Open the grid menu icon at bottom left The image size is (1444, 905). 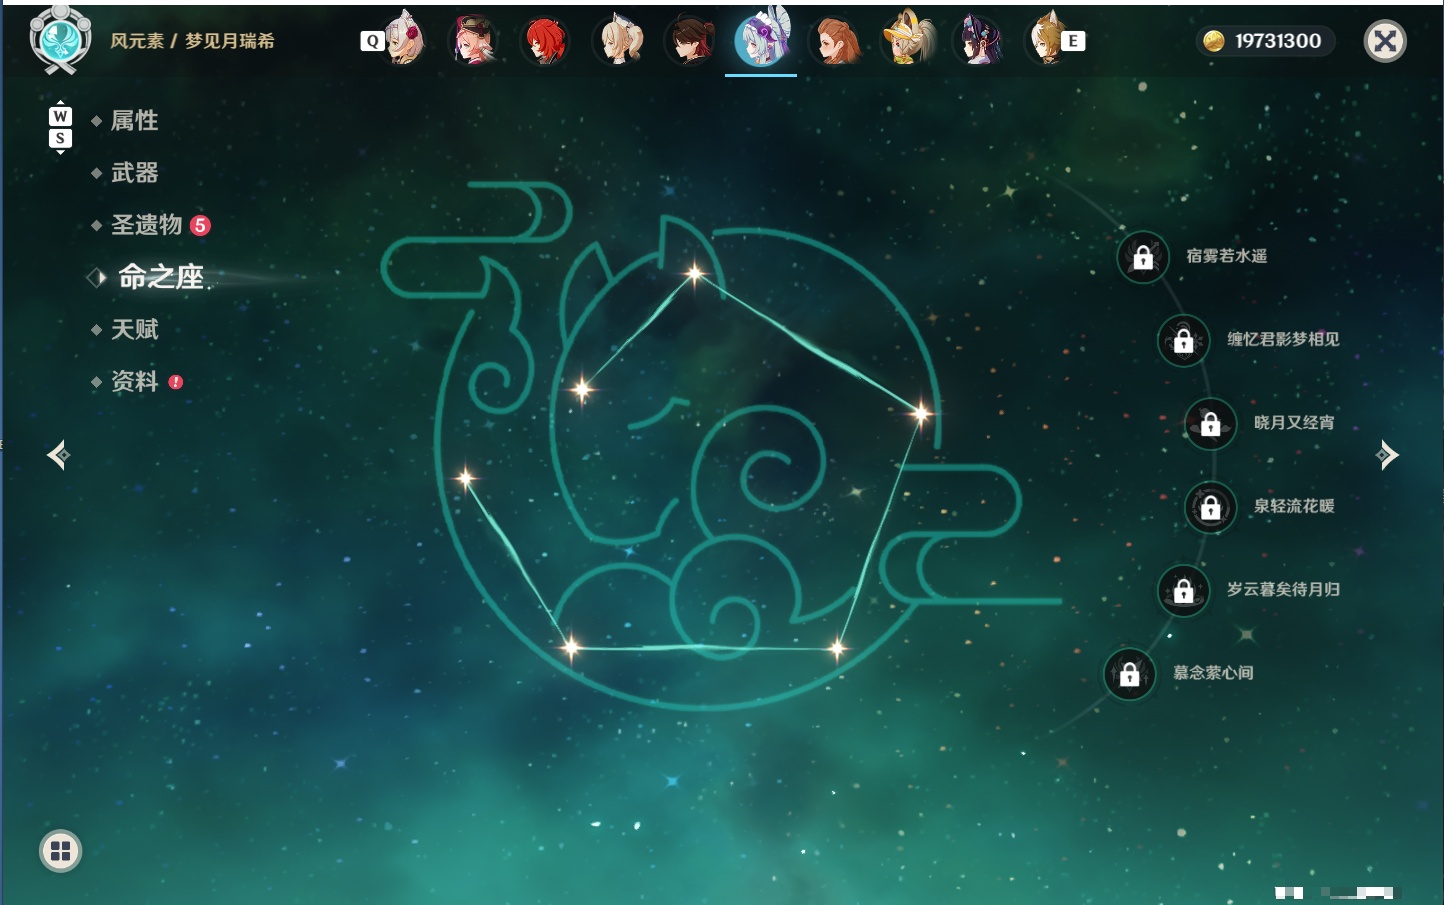tap(60, 851)
